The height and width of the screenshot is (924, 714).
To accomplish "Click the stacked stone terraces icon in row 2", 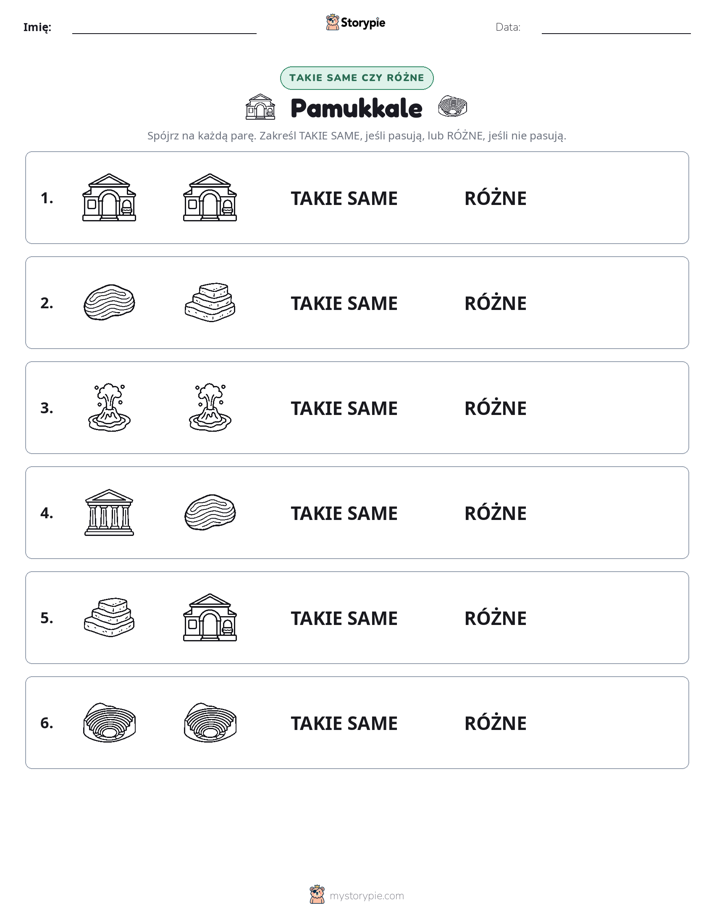I will click(x=210, y=303).
